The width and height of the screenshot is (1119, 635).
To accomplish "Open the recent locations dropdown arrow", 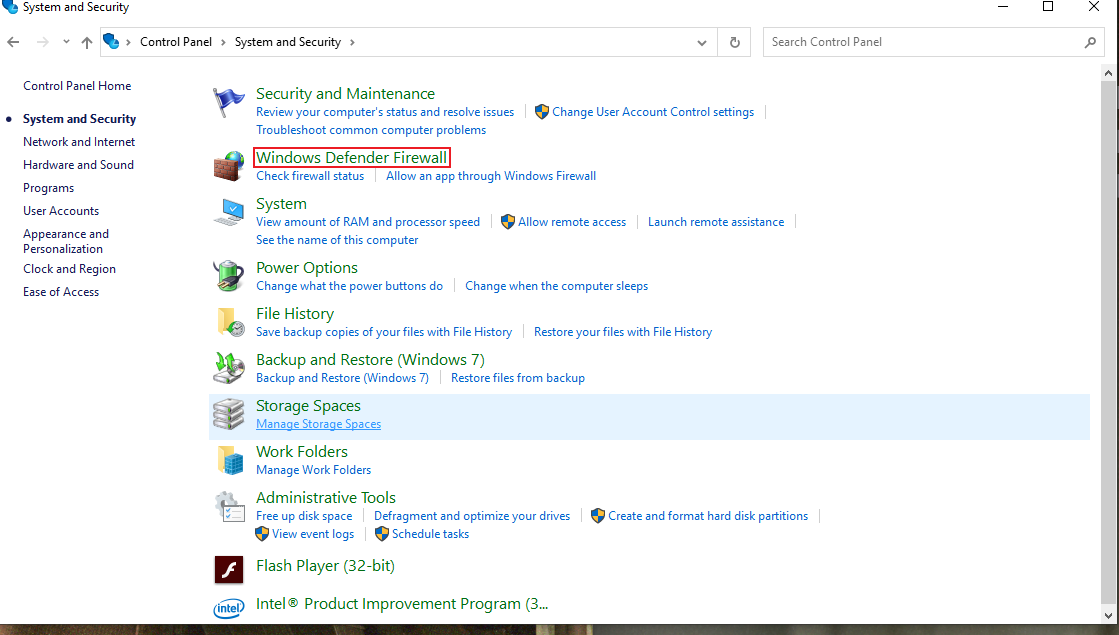I will click(66, 42).
